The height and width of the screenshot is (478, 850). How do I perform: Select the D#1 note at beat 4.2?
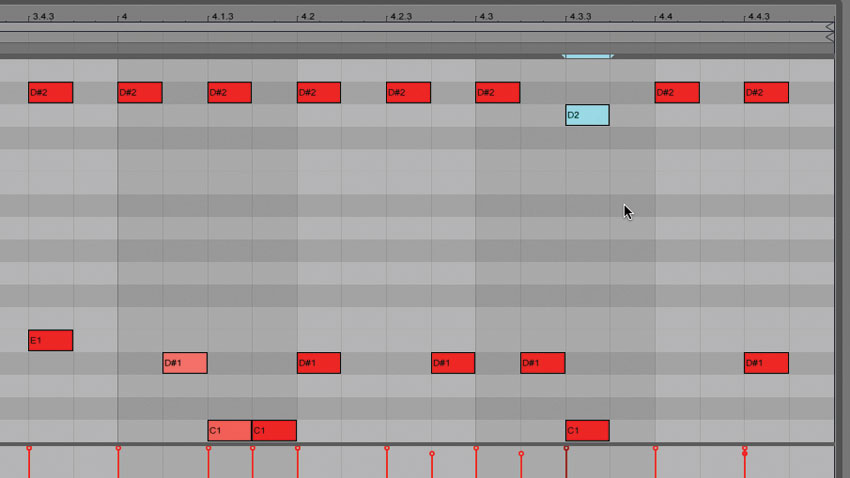319,363
